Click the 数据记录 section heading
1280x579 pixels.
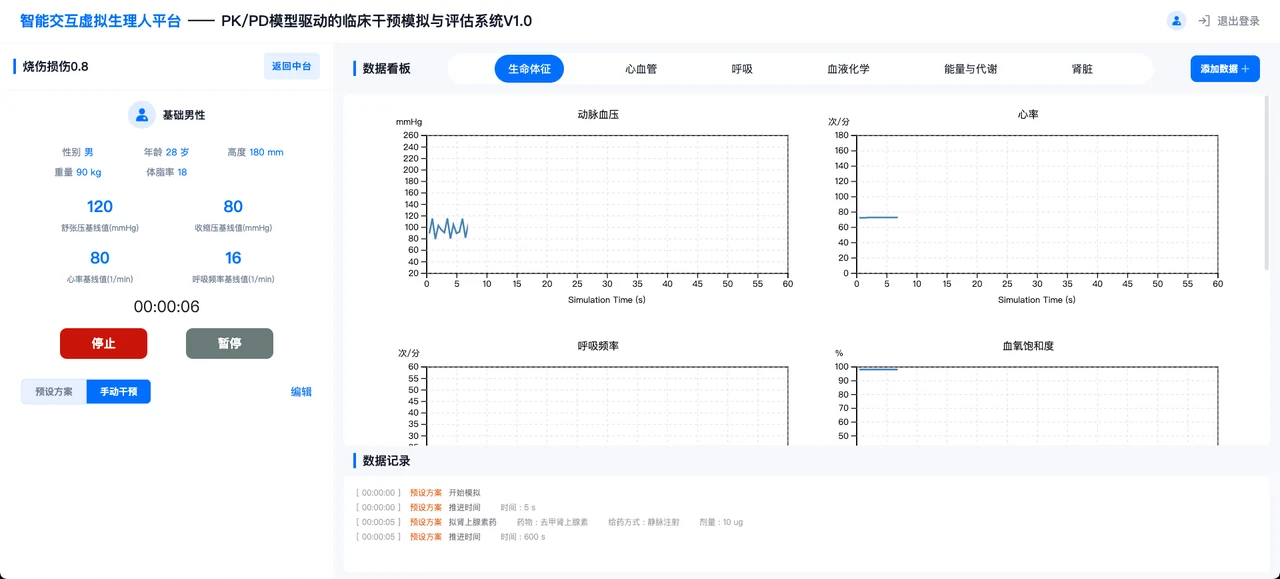click(x=386, y=461)
